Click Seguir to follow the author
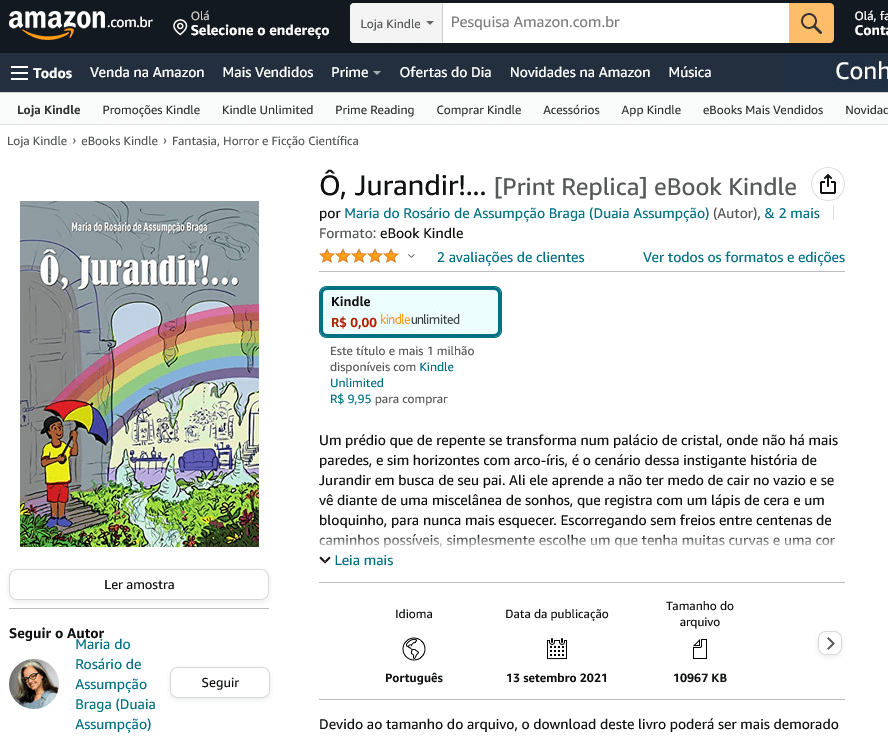This screenshot has height=736, width=888. click(x=220, y=682)
